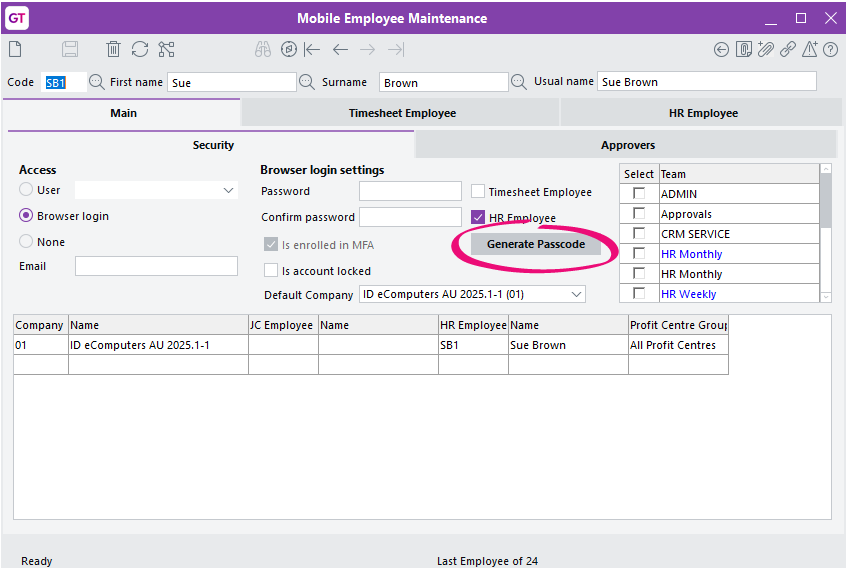Click into the Confirm password field
The image size is (847, 569).
point(411,217)
